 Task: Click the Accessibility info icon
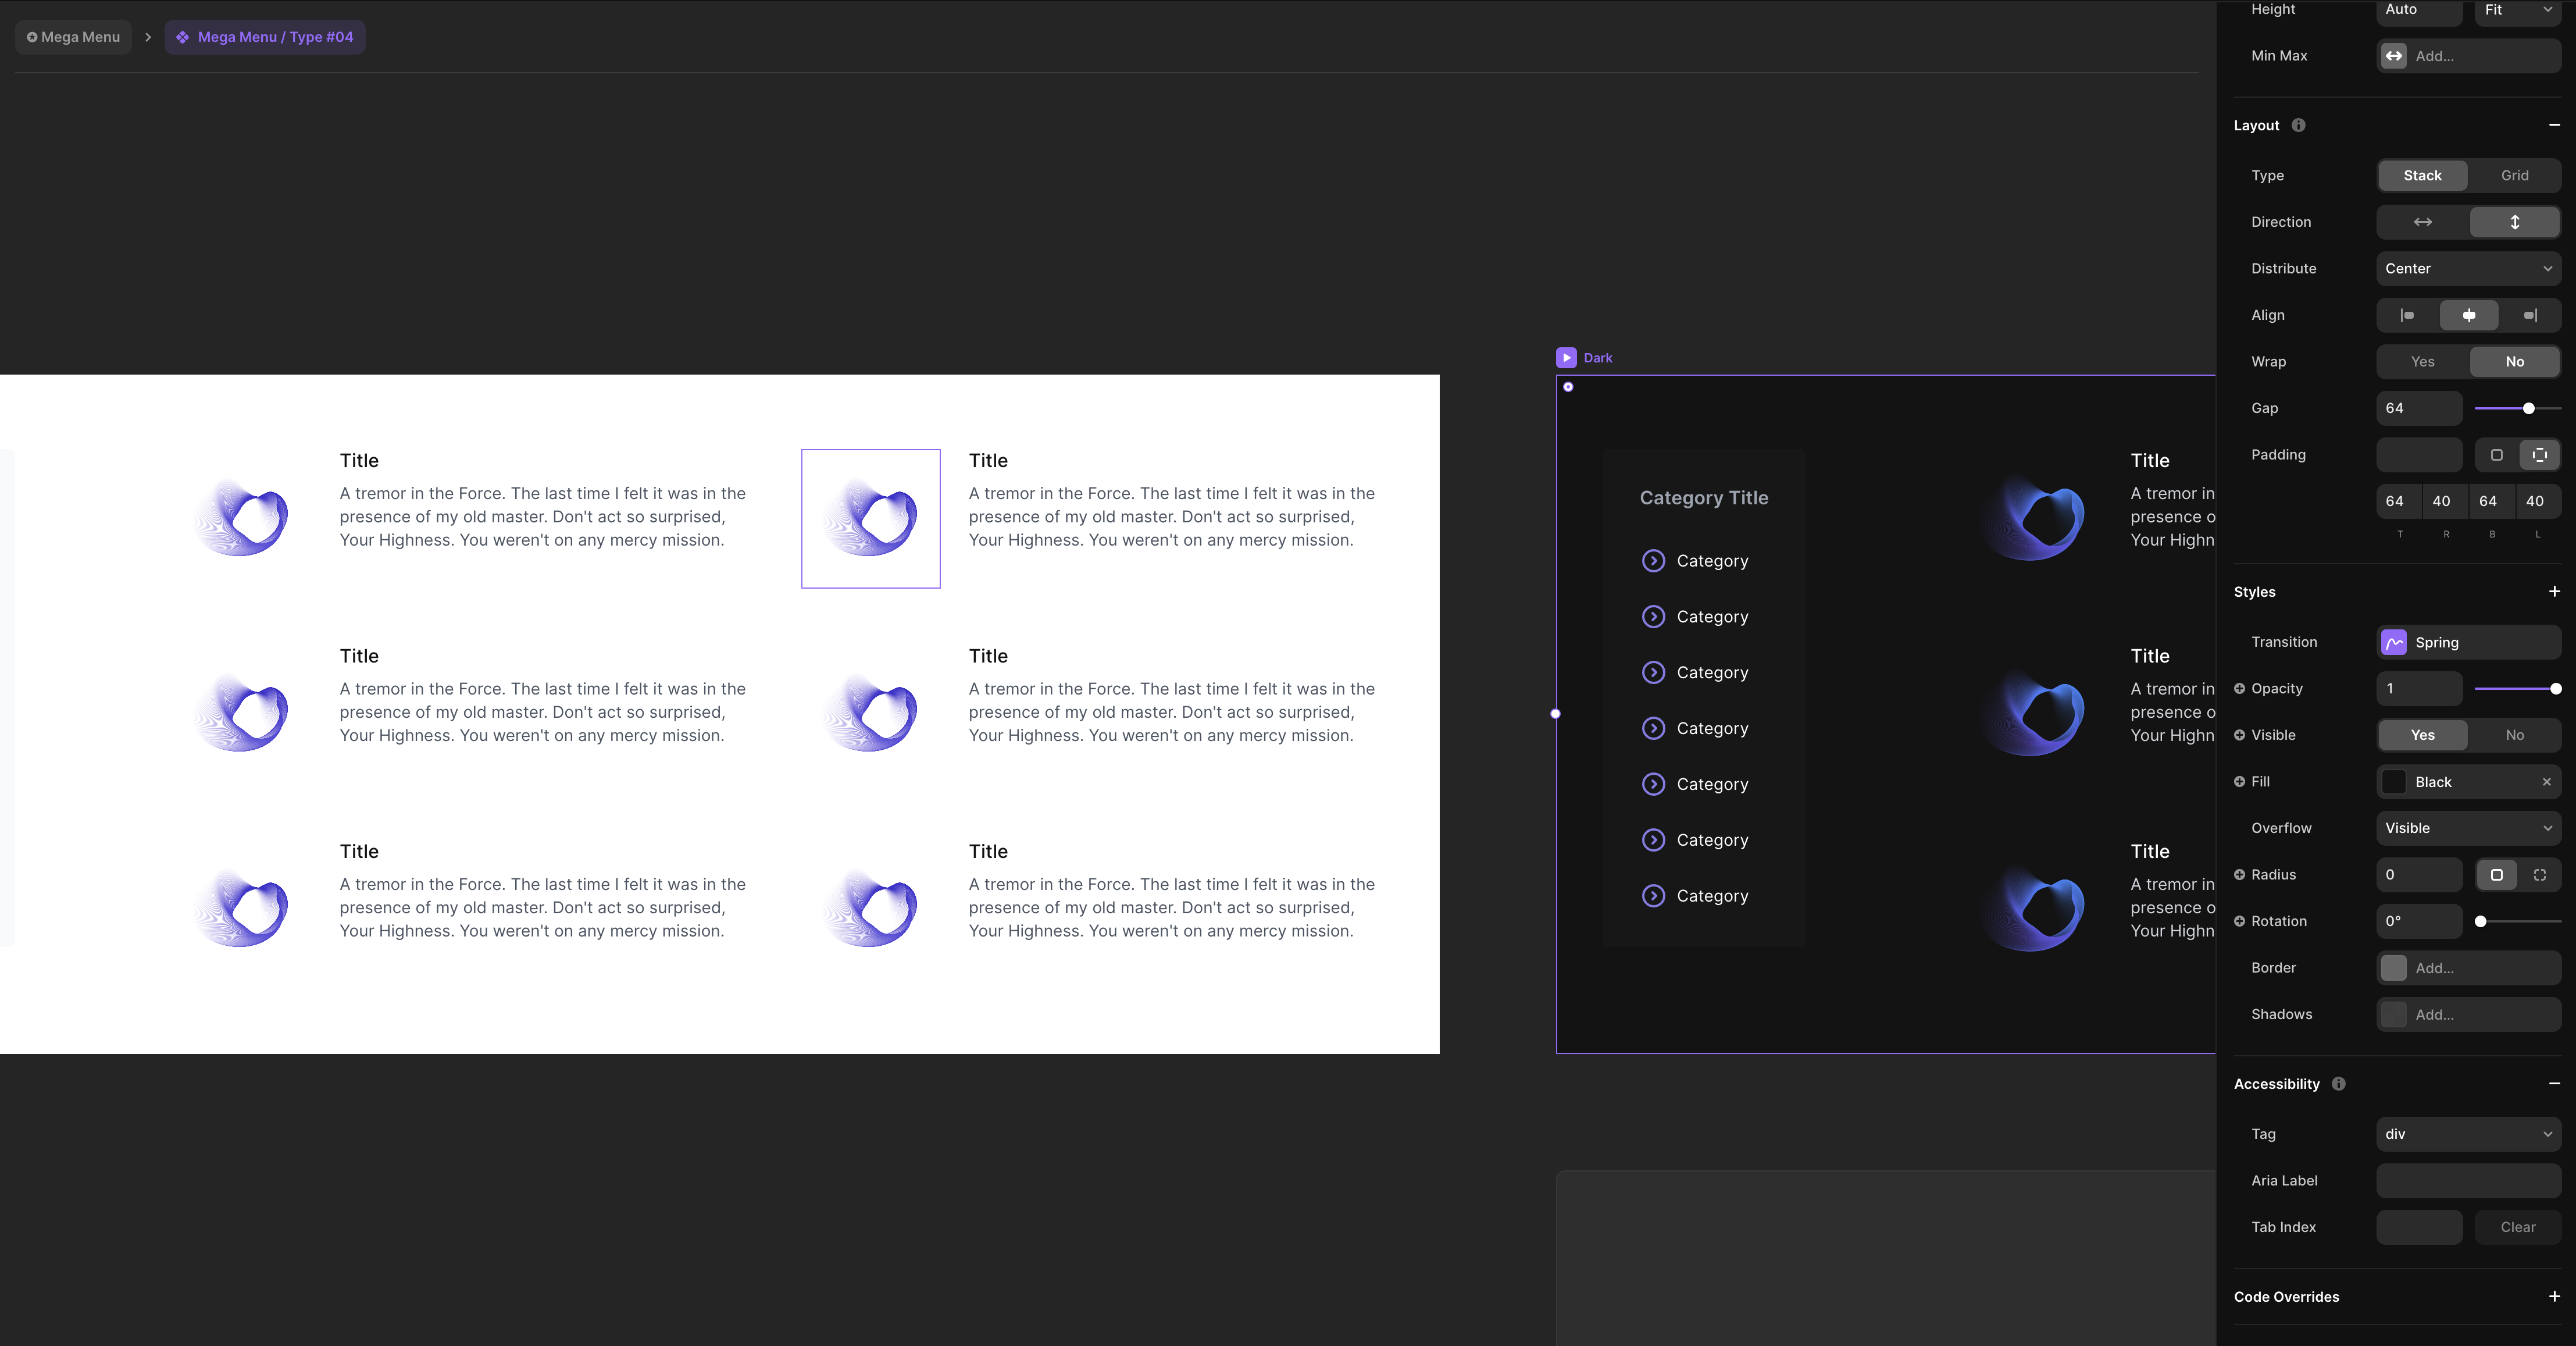pyautogui.click(x=2338, y=1084)
